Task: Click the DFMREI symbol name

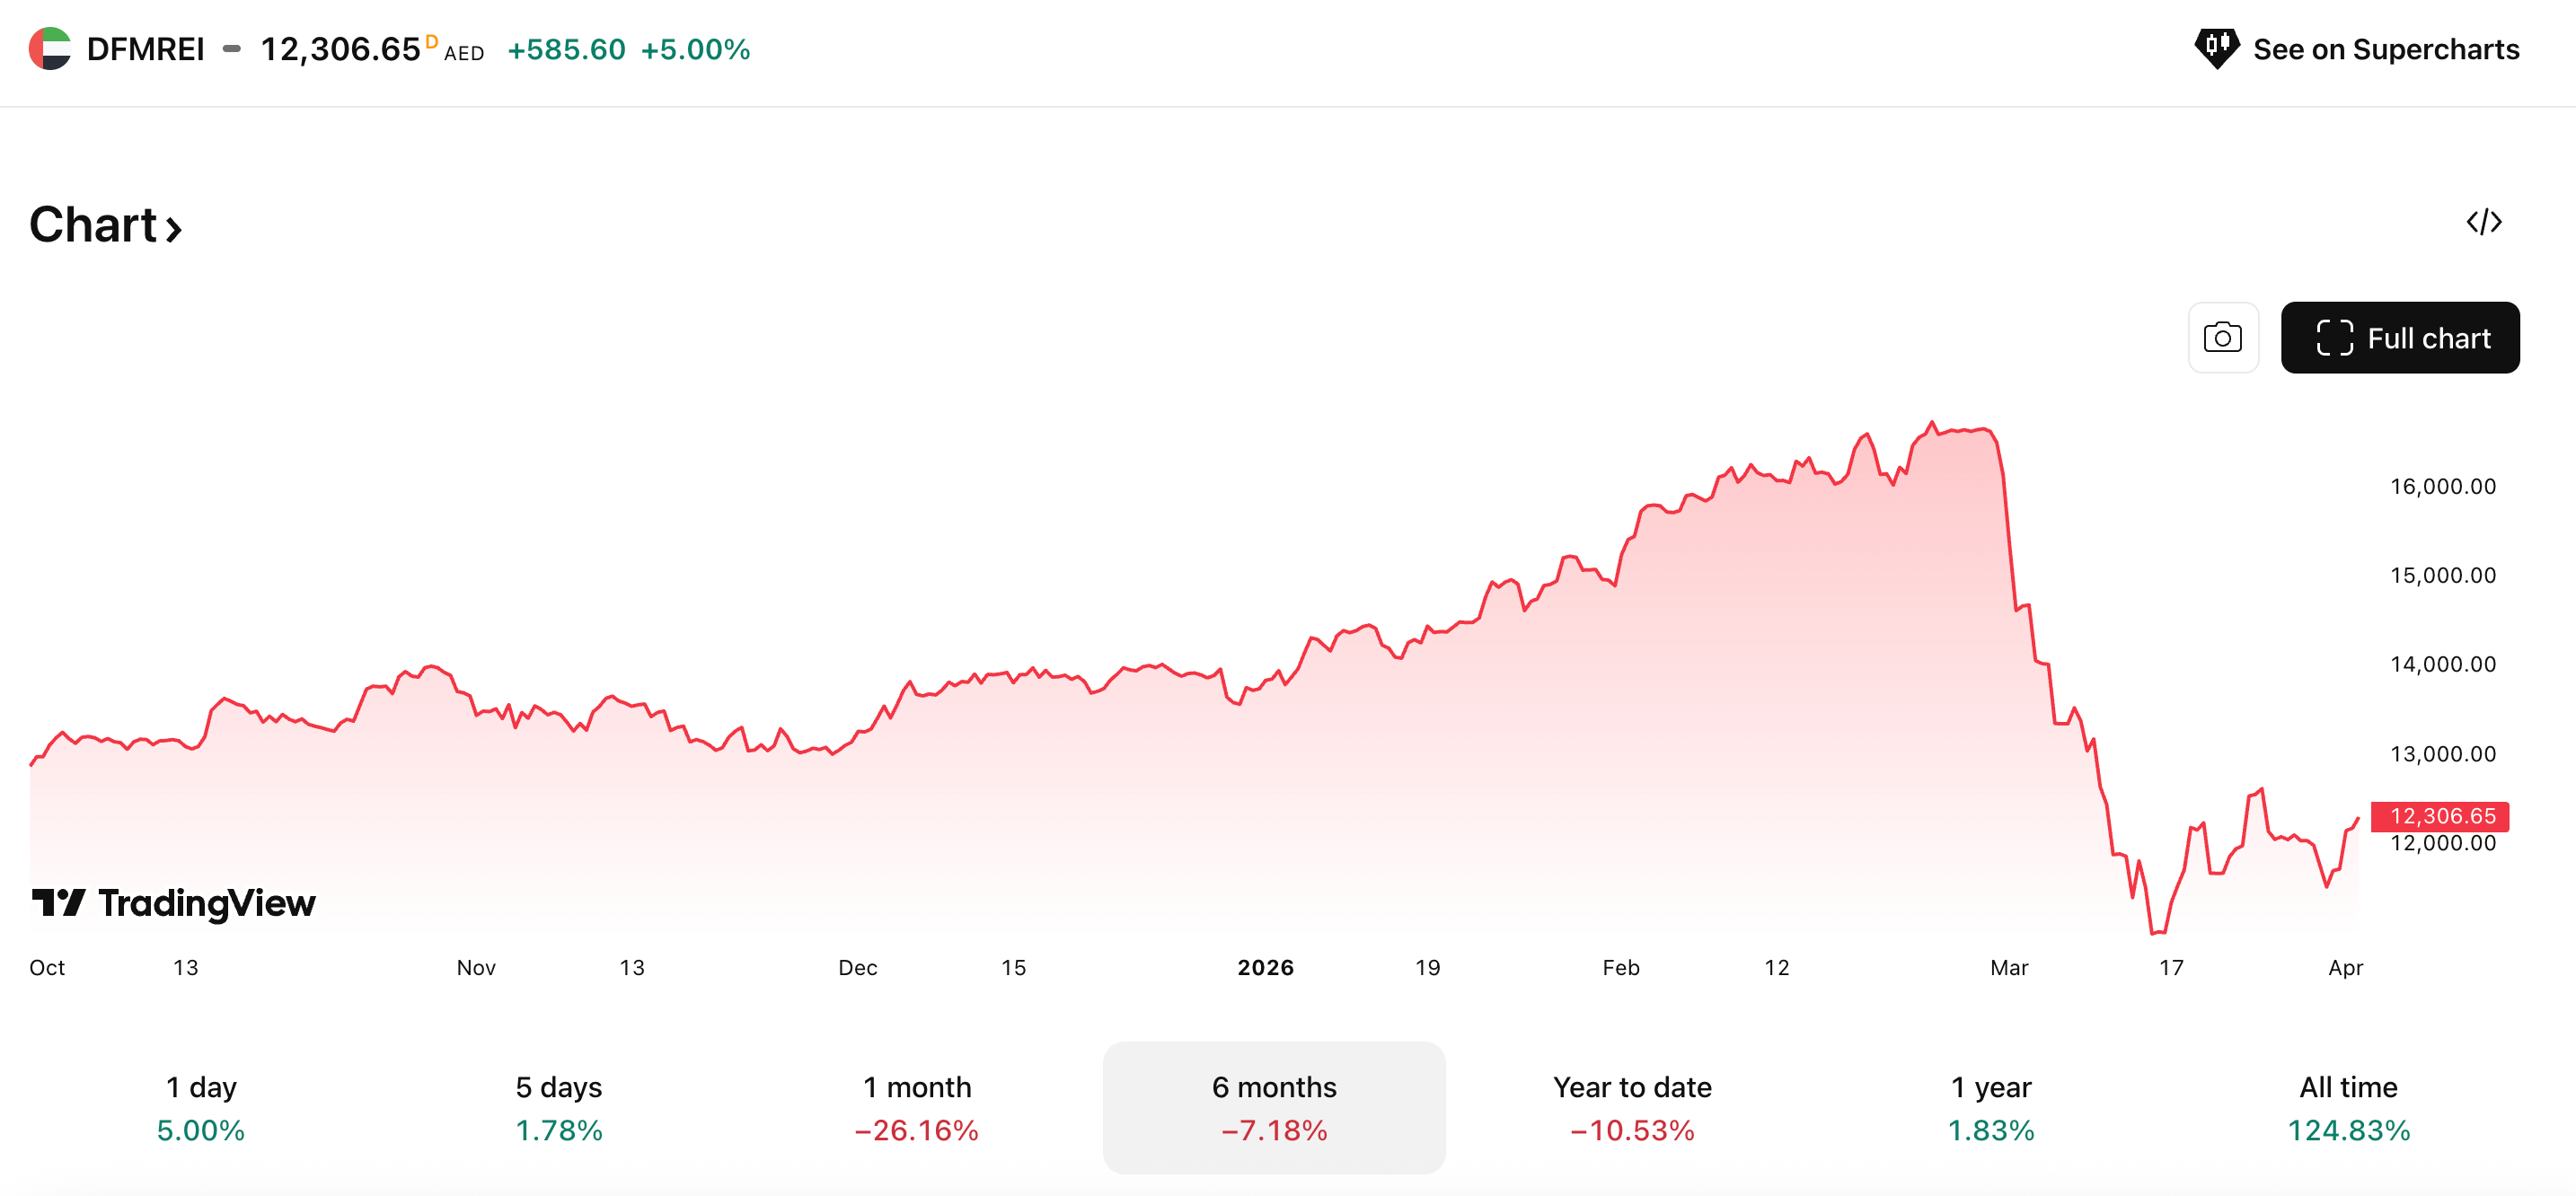Action: click(x=146, y=49)
